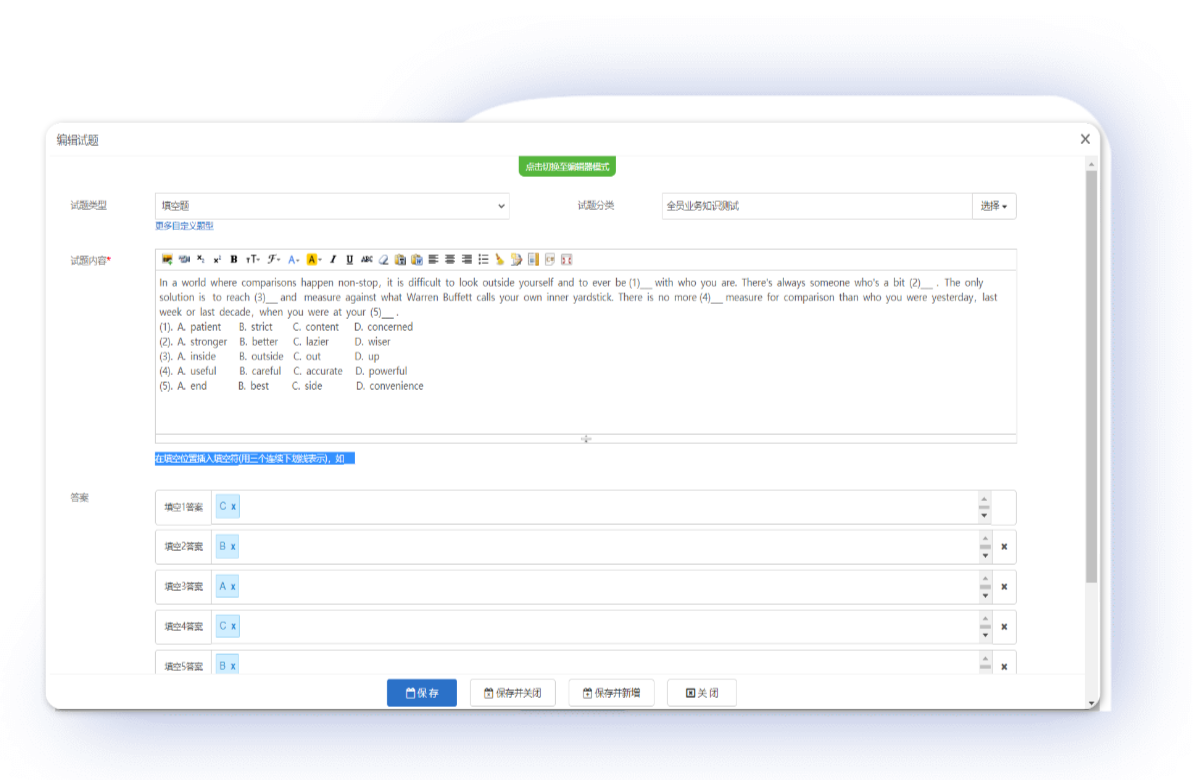Open the yellow text highlight color picker
The image size is (1202, 780).
coord(314,260)
